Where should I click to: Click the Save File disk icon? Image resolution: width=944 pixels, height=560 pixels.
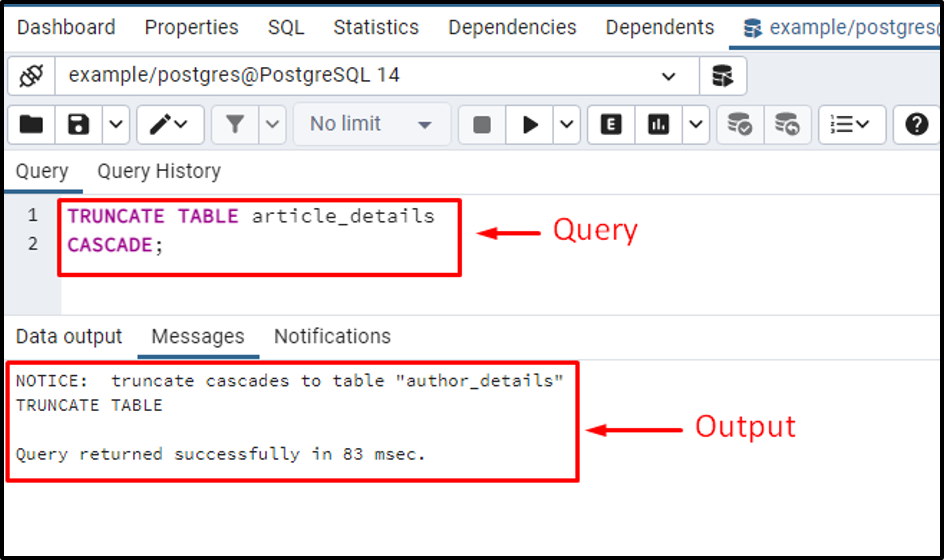pos(78,125)
